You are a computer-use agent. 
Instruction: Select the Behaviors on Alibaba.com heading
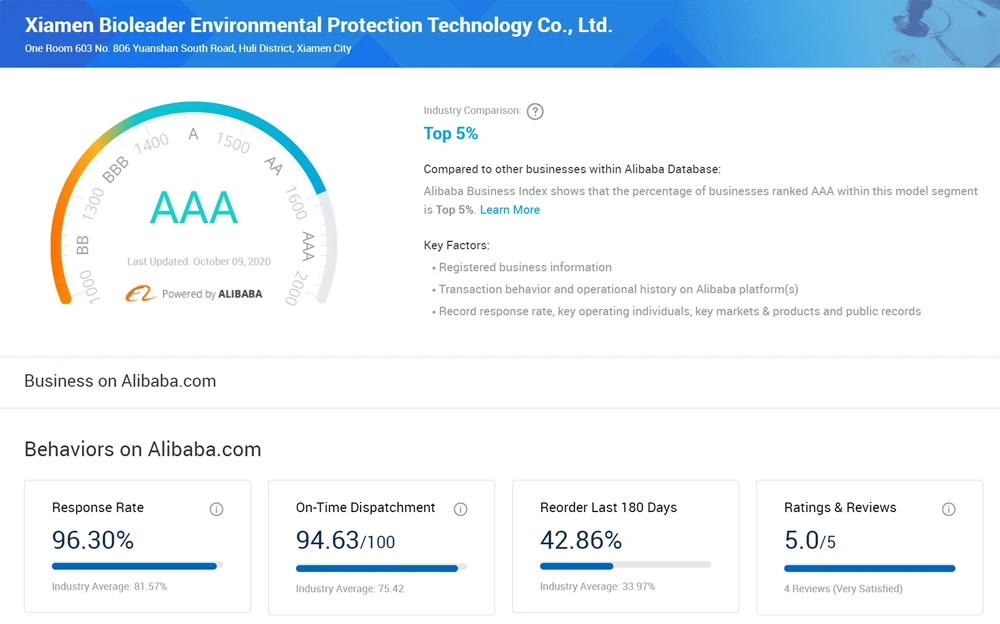click(x=143, y=449)
